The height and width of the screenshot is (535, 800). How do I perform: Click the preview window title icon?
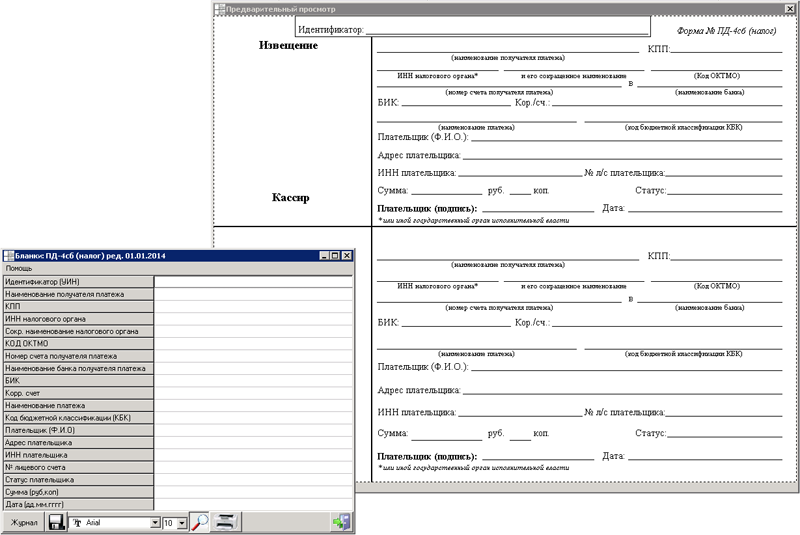click(x=220, y=9)
